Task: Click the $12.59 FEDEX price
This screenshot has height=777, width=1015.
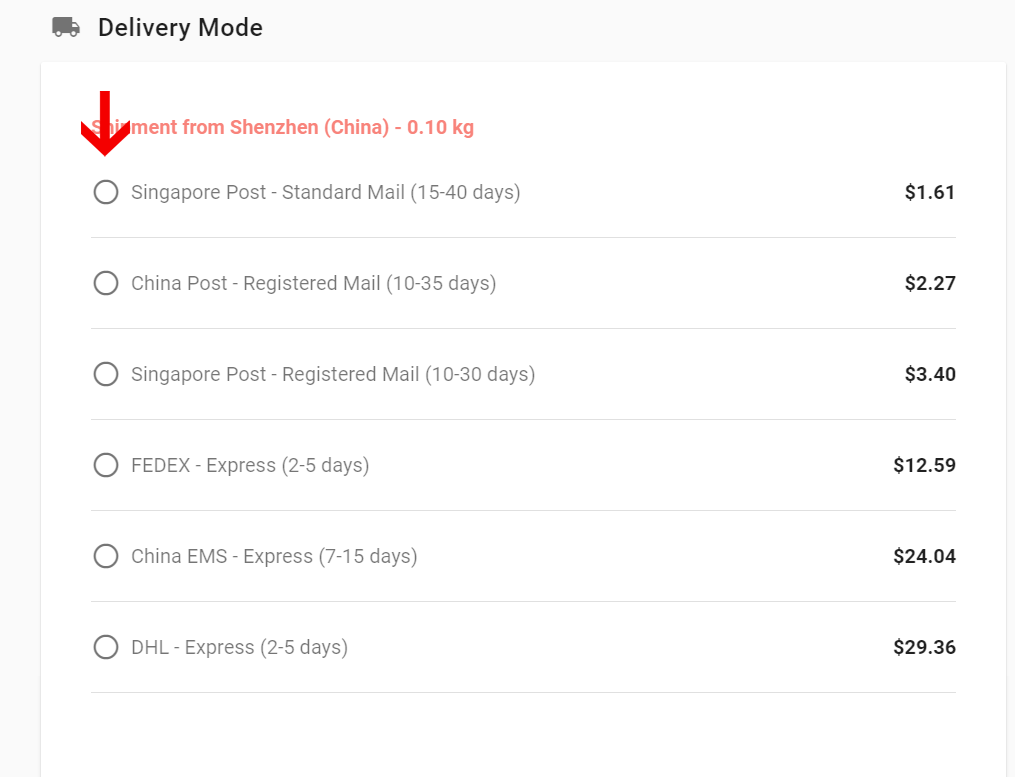Action: (x=924, y=465)
